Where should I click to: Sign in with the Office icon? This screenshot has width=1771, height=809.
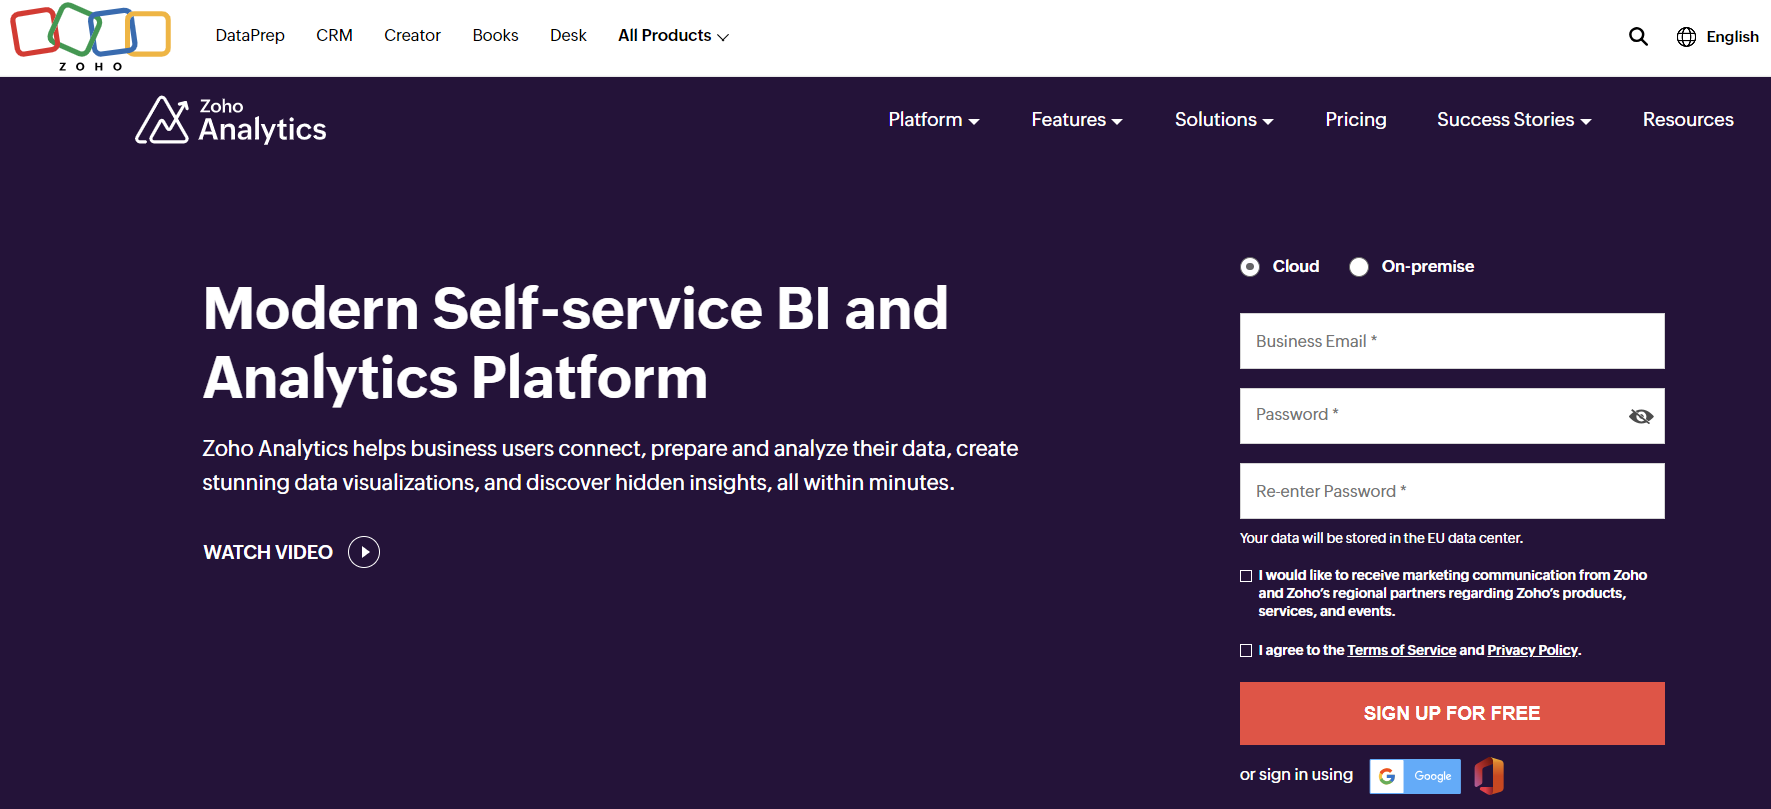click(1489, 776)
